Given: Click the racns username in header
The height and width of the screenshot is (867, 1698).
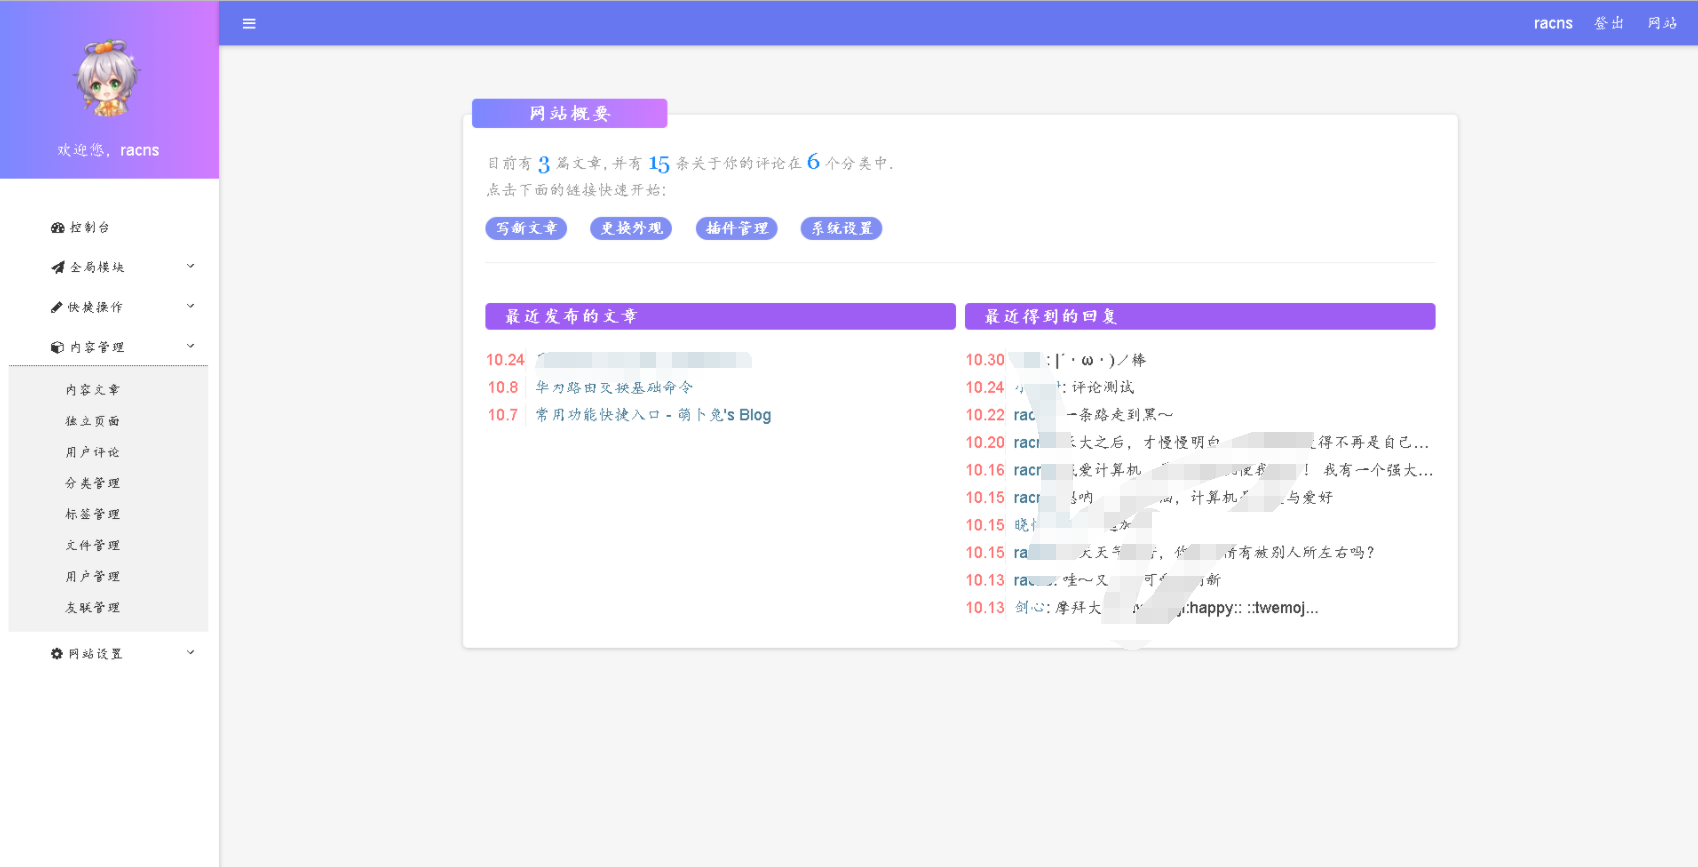Looking at the screenshot, I should pyautogui.click(x=1553, y=23).
